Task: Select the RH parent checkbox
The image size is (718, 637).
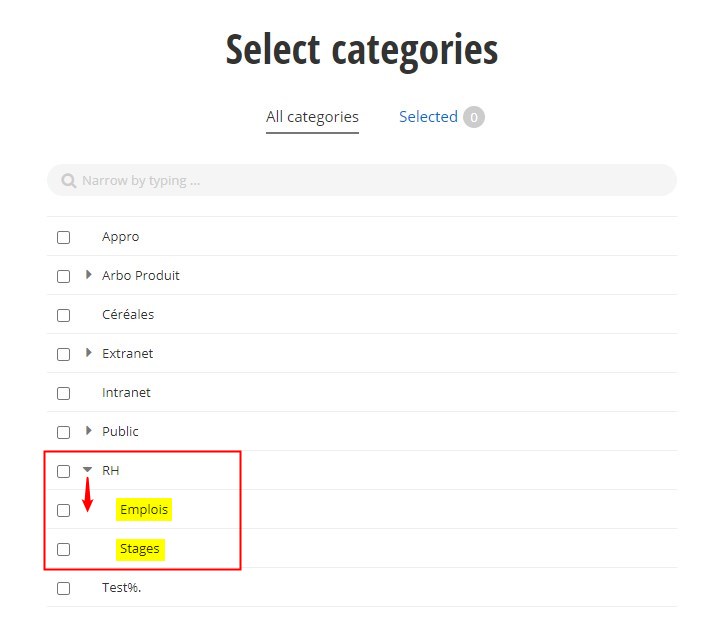Action: click(x=63, y=471)
